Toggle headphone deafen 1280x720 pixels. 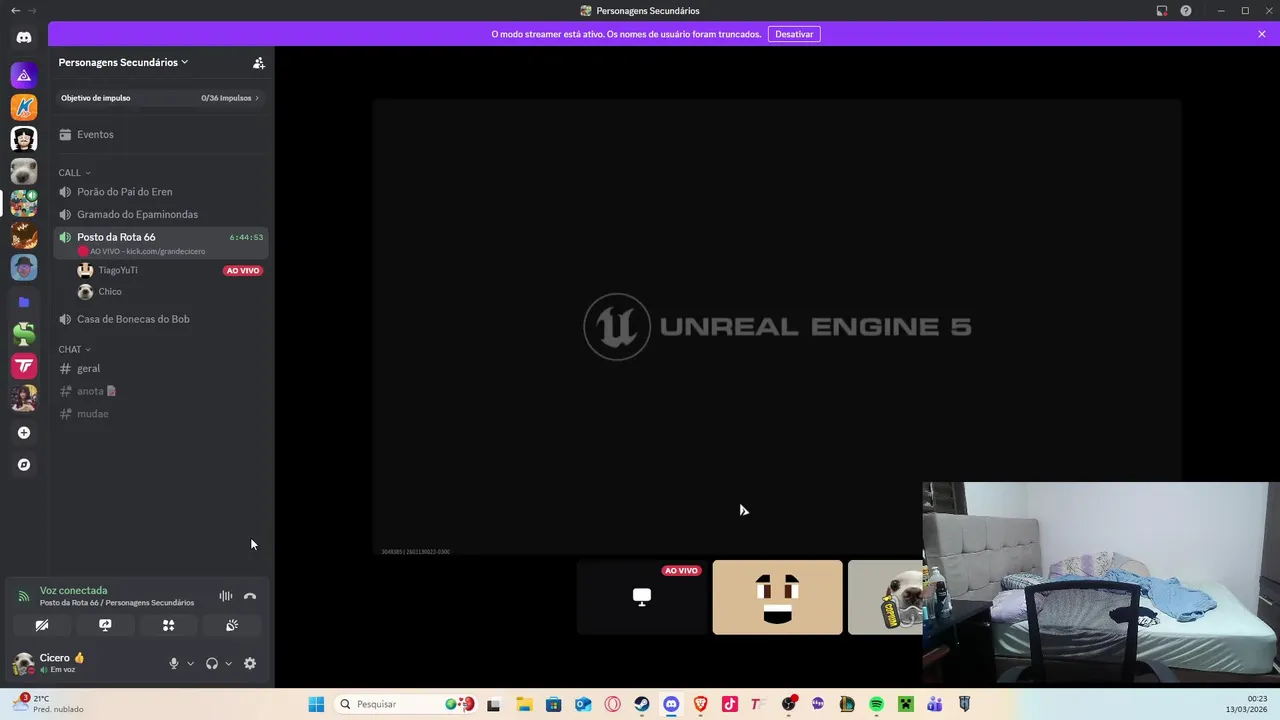pyautogui.click(x=212, y=663)
